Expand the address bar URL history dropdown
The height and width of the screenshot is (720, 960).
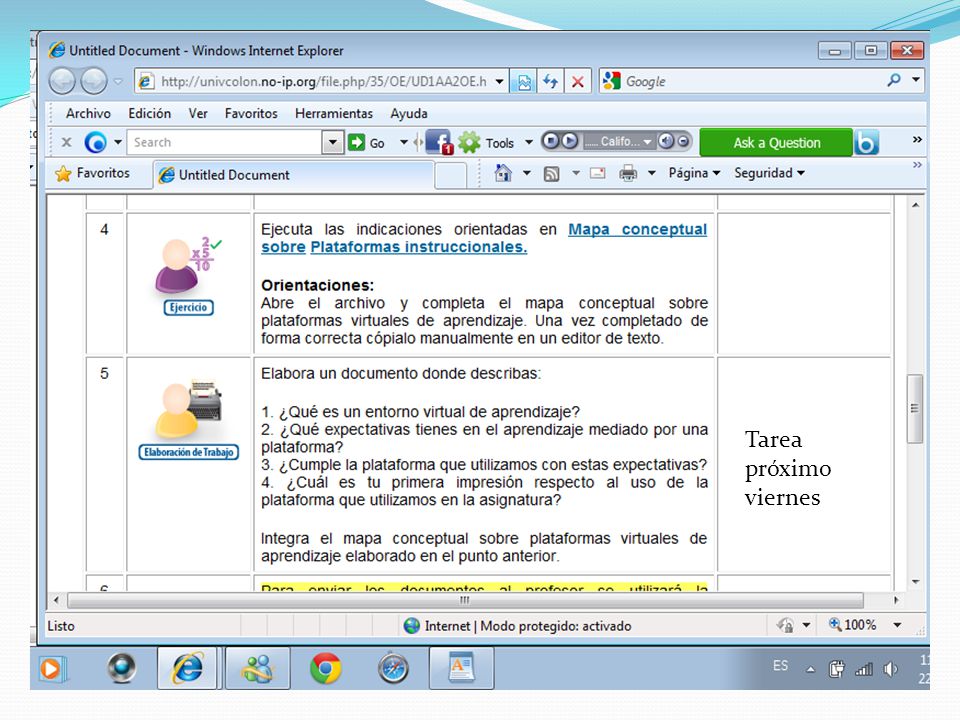pos(500,81)
